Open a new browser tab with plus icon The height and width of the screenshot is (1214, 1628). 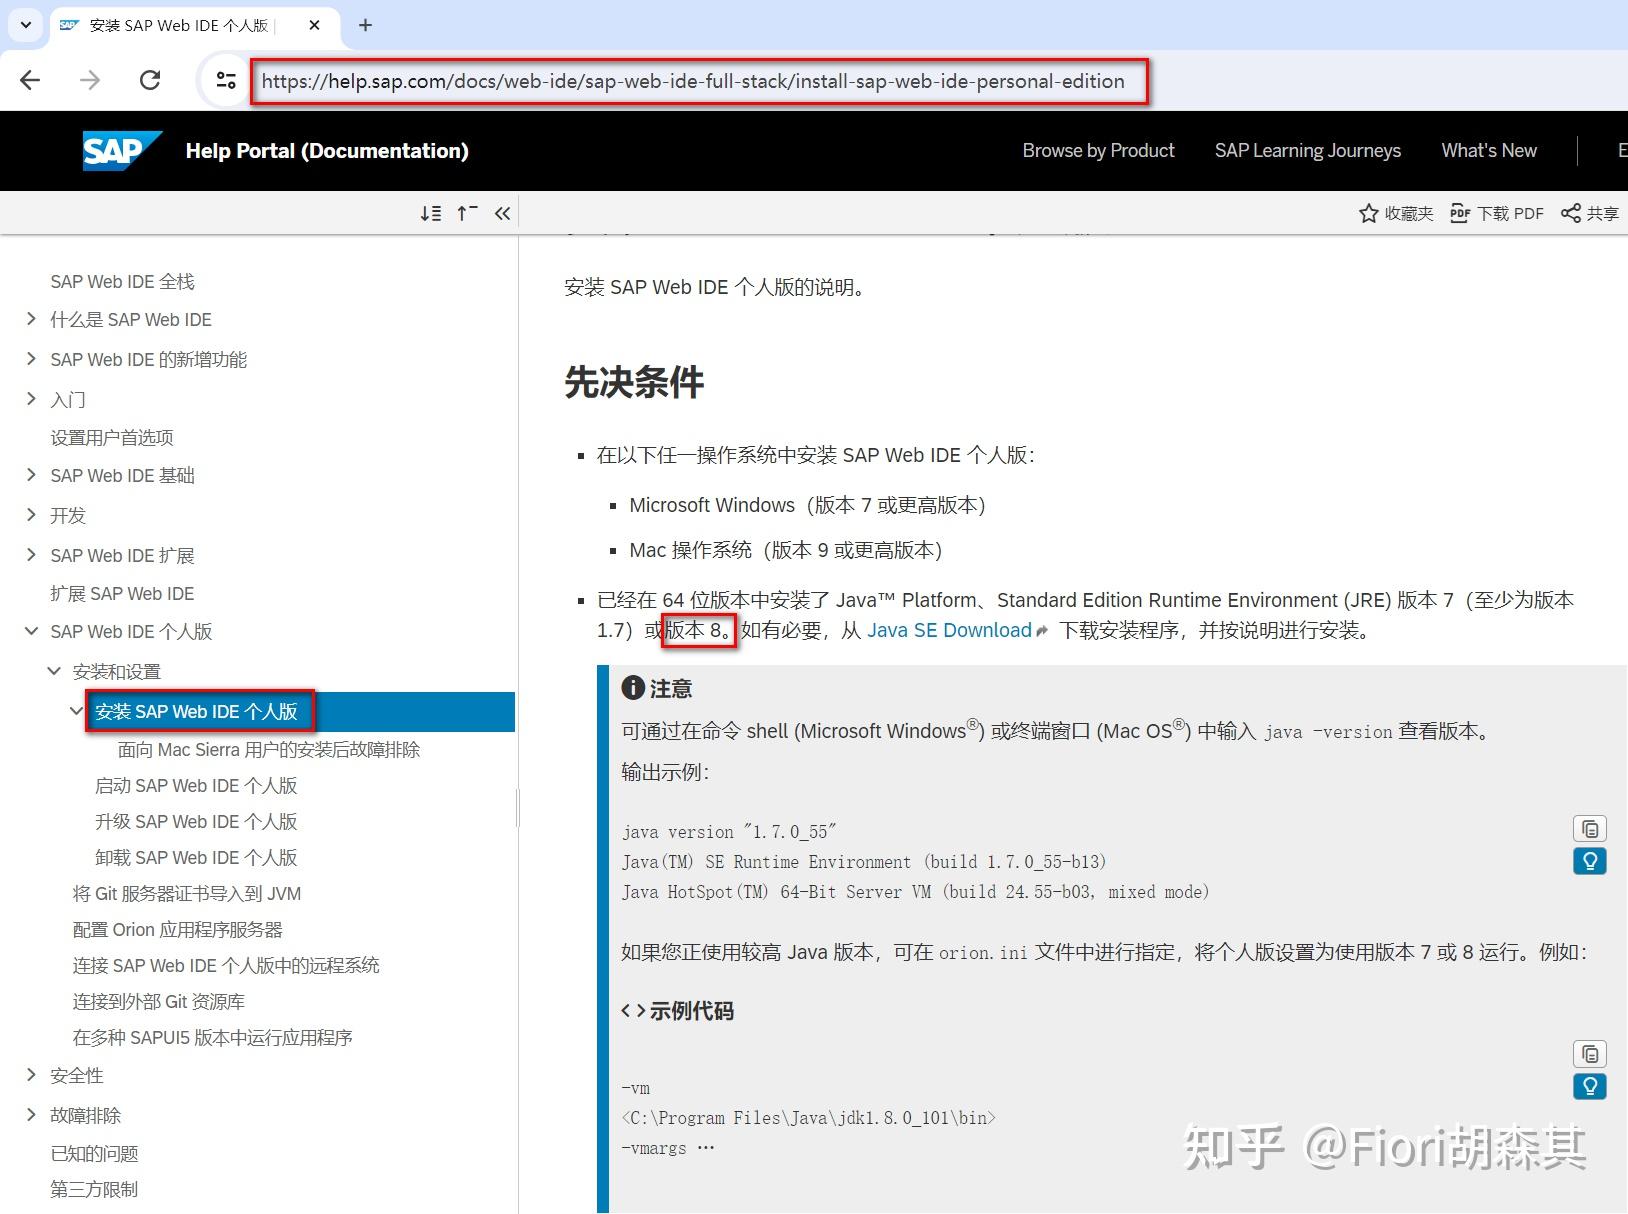coord(365,25)
